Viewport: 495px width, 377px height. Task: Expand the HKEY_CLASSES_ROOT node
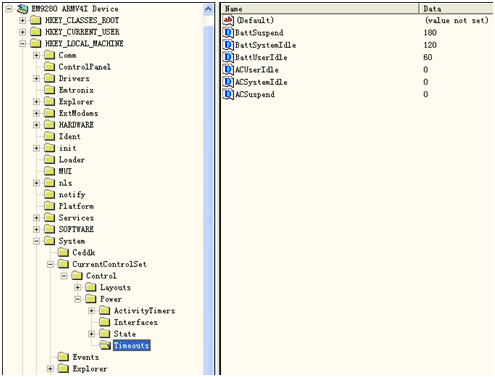pyautogui.click(x=22, y=20)
